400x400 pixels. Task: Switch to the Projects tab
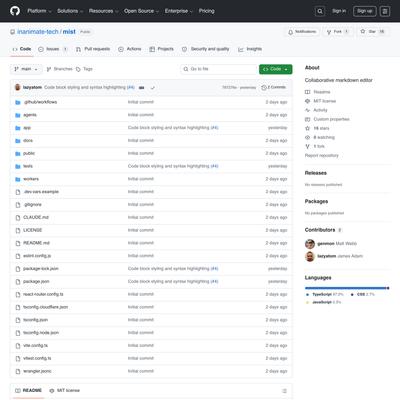tap(162, 49)
